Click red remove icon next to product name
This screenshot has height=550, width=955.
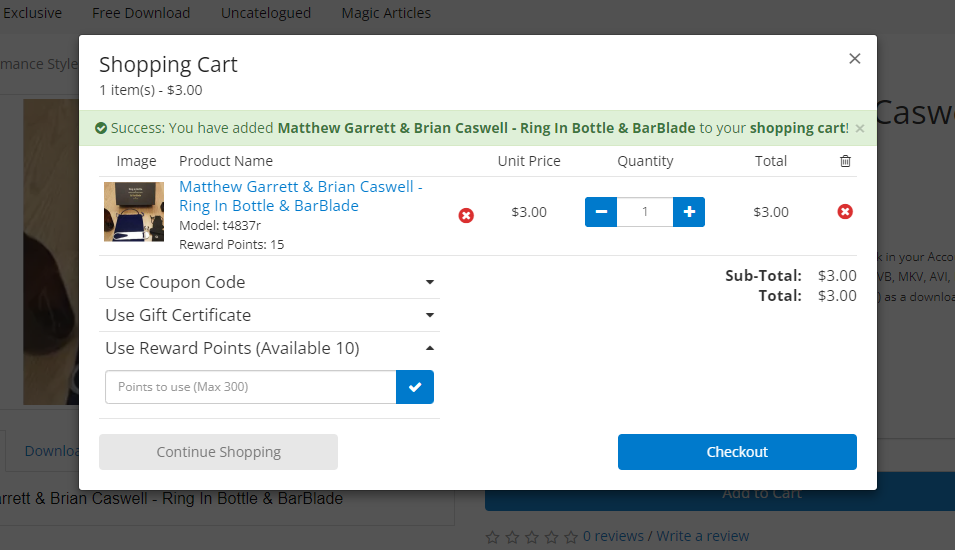(x=466, y=215)
